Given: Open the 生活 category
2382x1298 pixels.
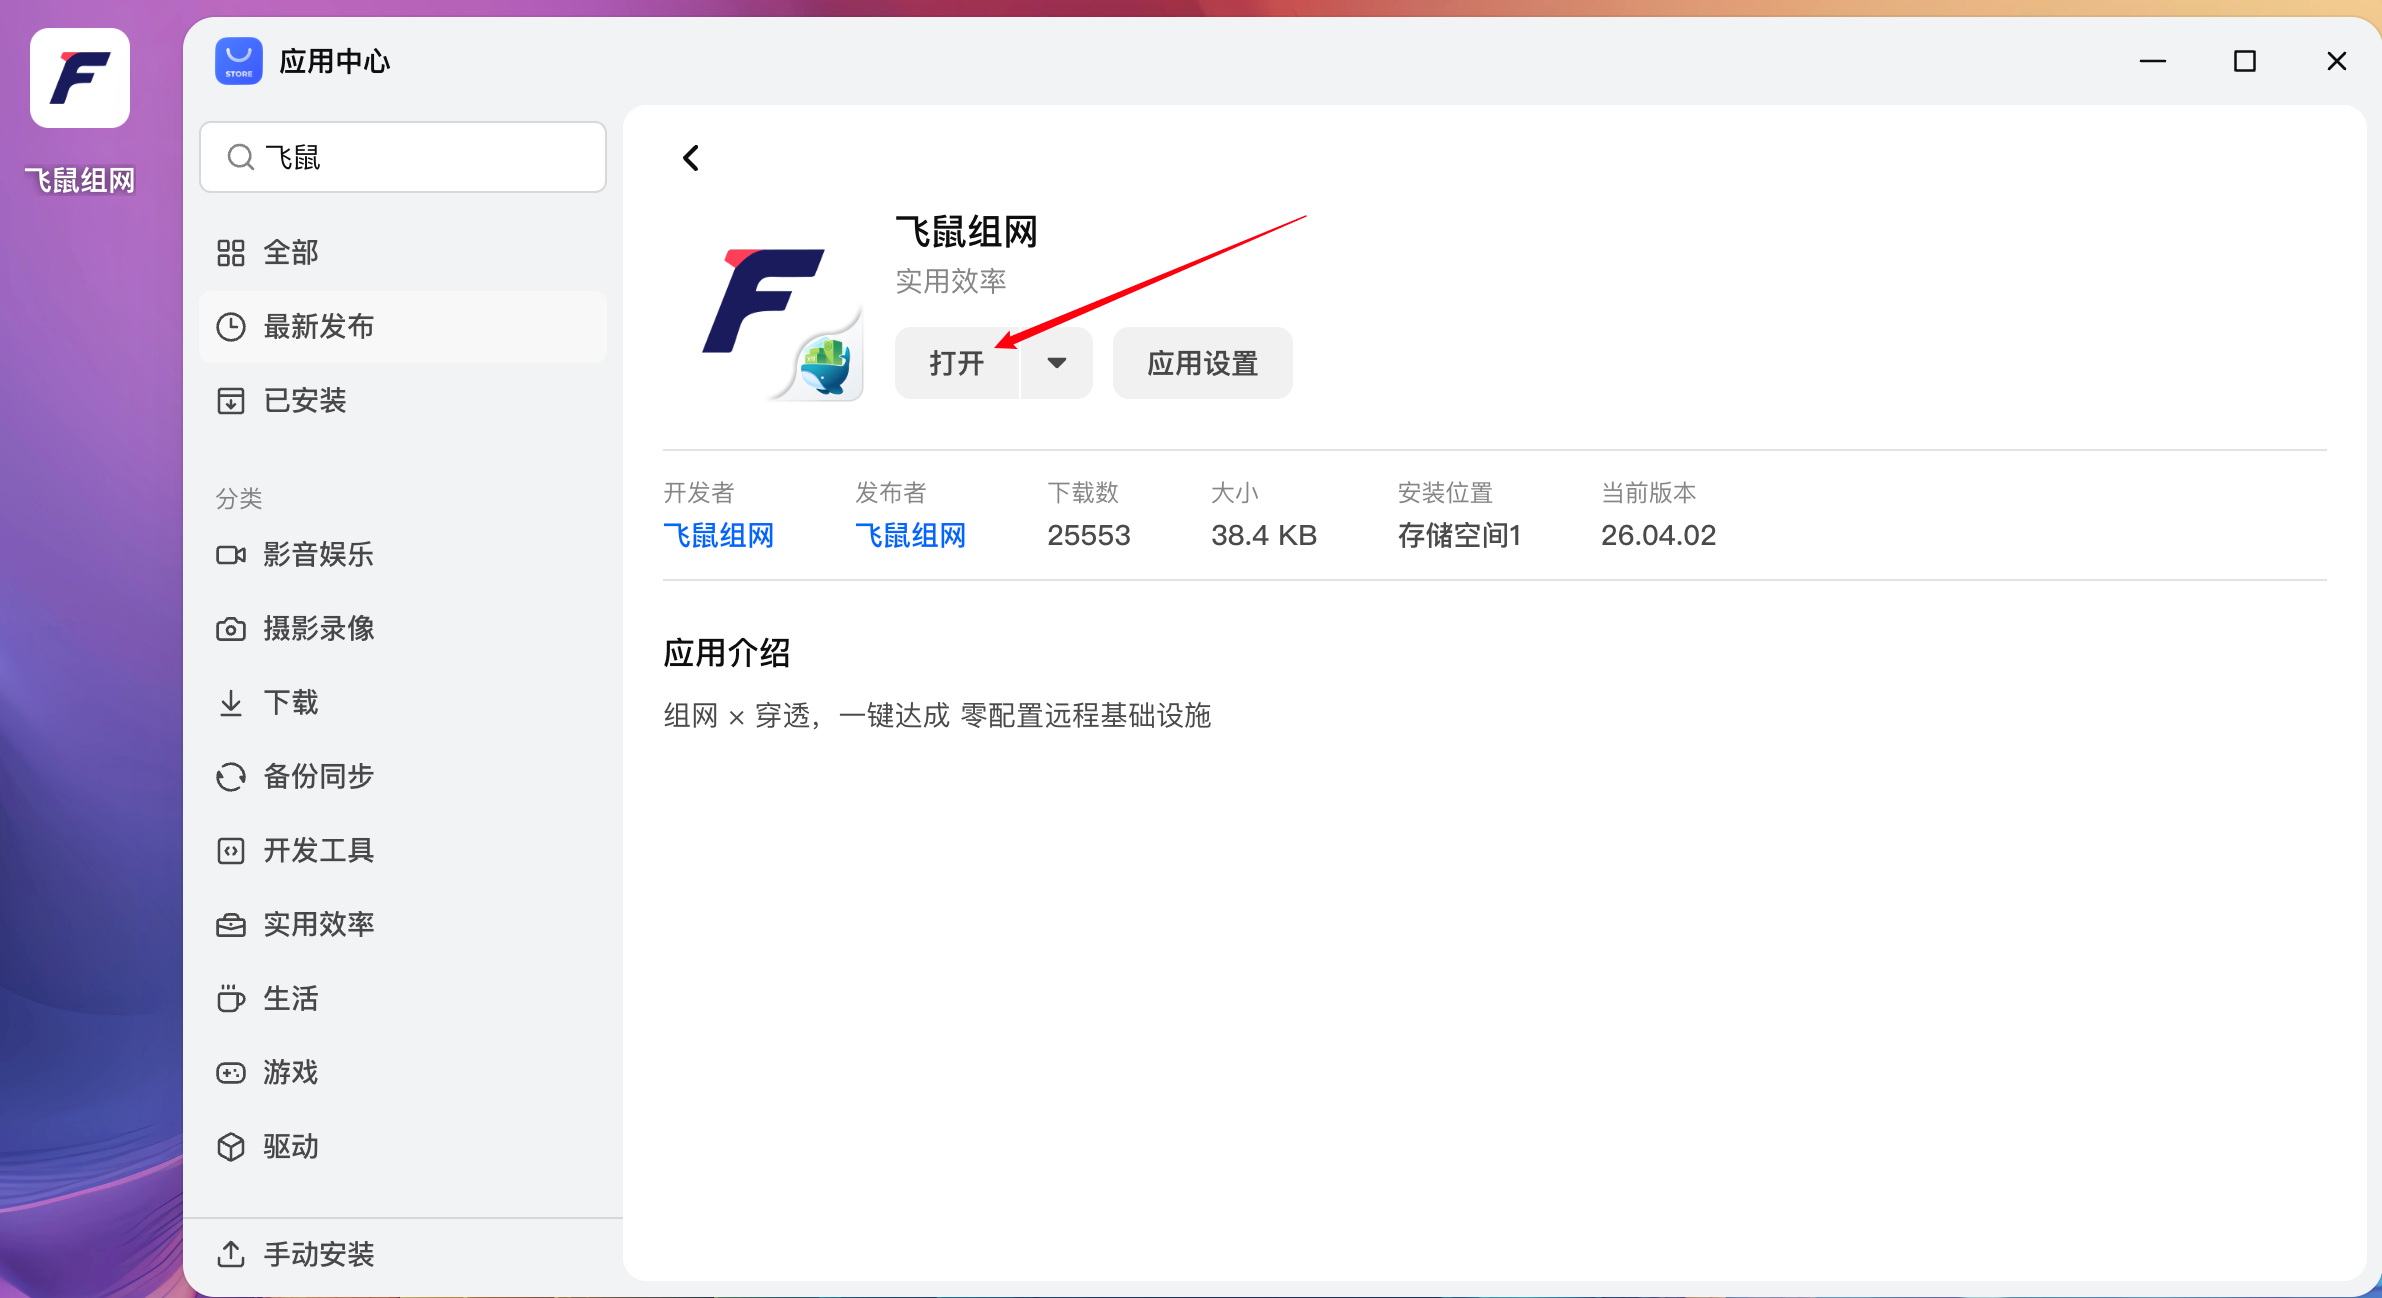Looking at the screenshot, I should click(x=403, y=999).
